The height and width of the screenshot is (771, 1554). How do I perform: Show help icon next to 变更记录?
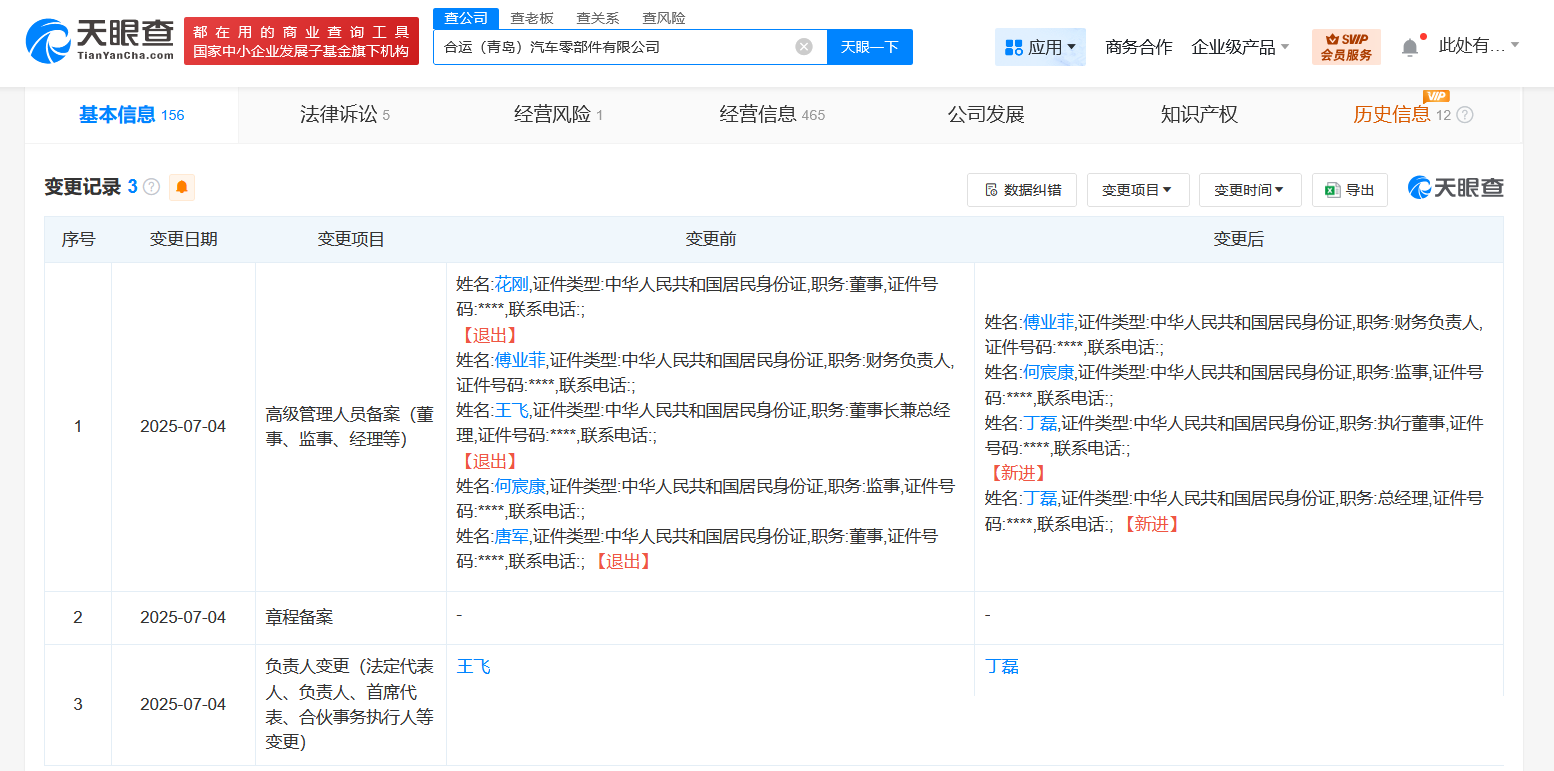click(x=152, y=187)
